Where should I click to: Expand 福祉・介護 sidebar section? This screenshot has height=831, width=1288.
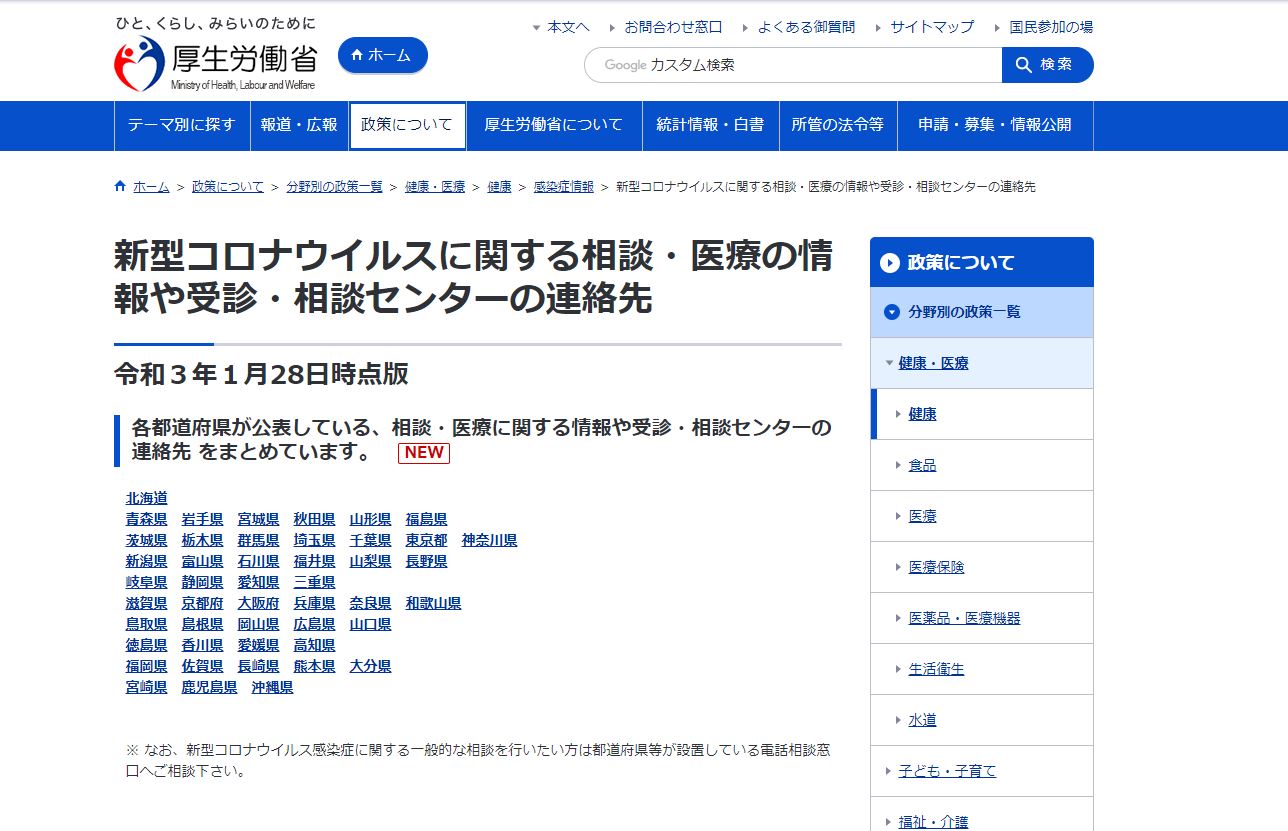click(x=933, y=822)
